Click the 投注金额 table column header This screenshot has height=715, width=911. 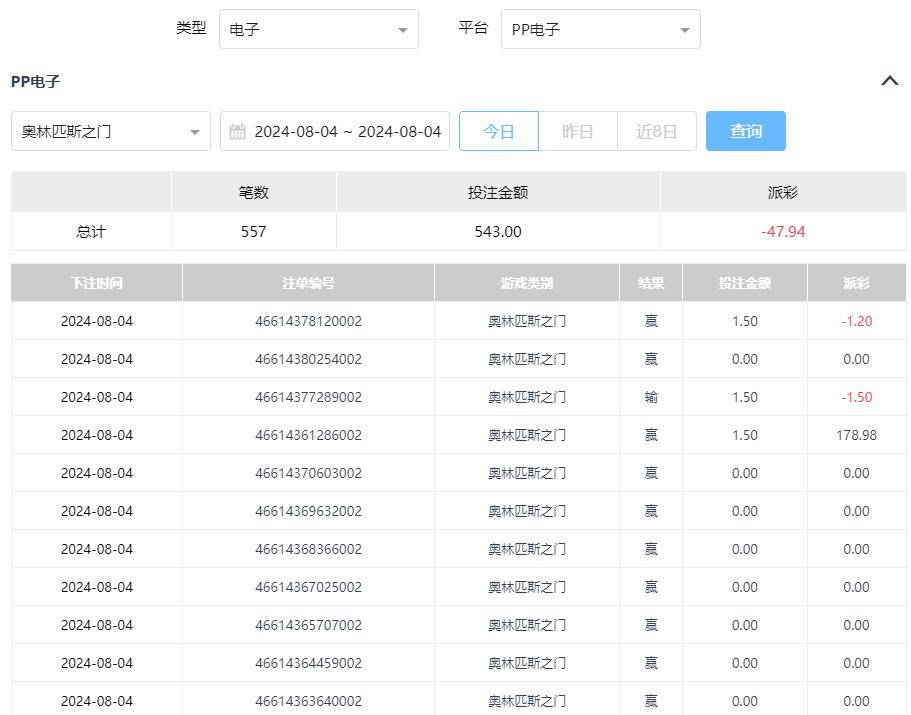pos(744,283)
